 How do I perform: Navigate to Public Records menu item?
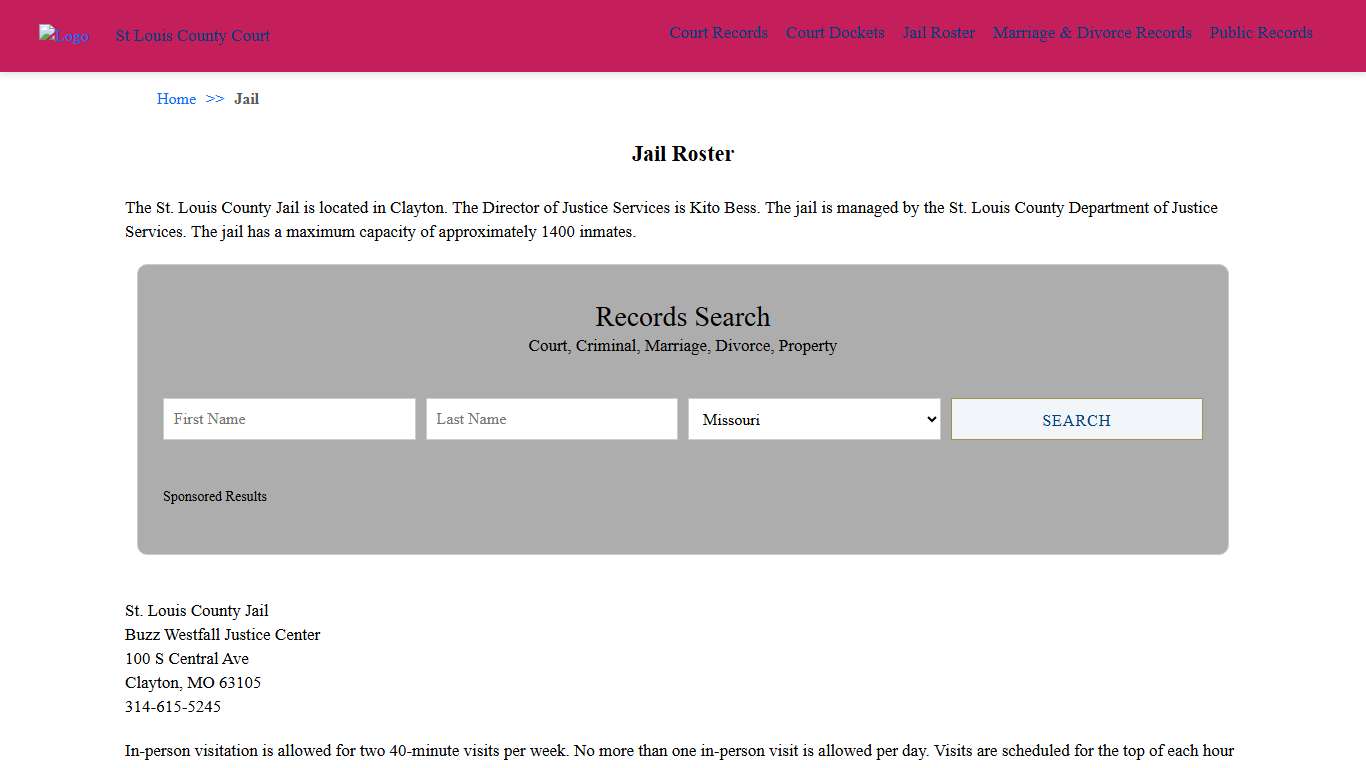tap(1261, 33)
